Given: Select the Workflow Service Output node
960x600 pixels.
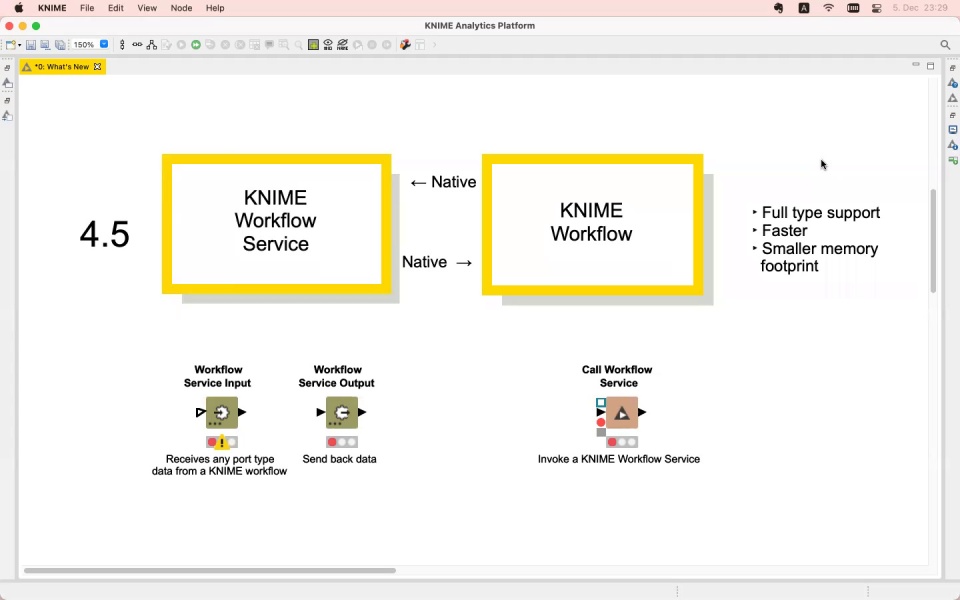Looking at the screenshot, I should (x=342, y=412).
